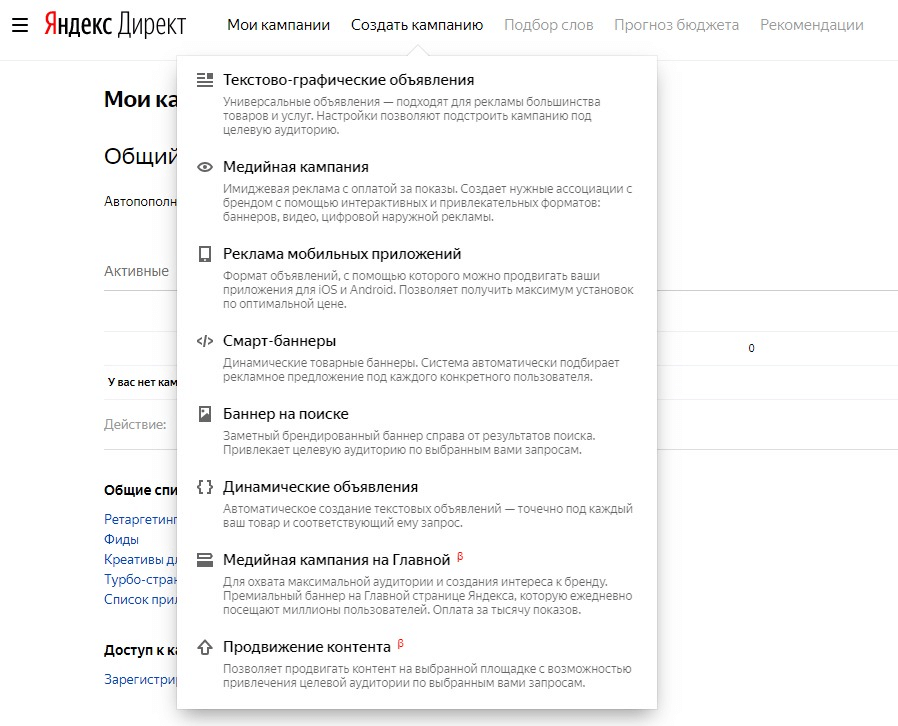This screenshot has width=898, height=726.
Task: Open Подбор слов navigation item
Action: [x=549, y=25]
